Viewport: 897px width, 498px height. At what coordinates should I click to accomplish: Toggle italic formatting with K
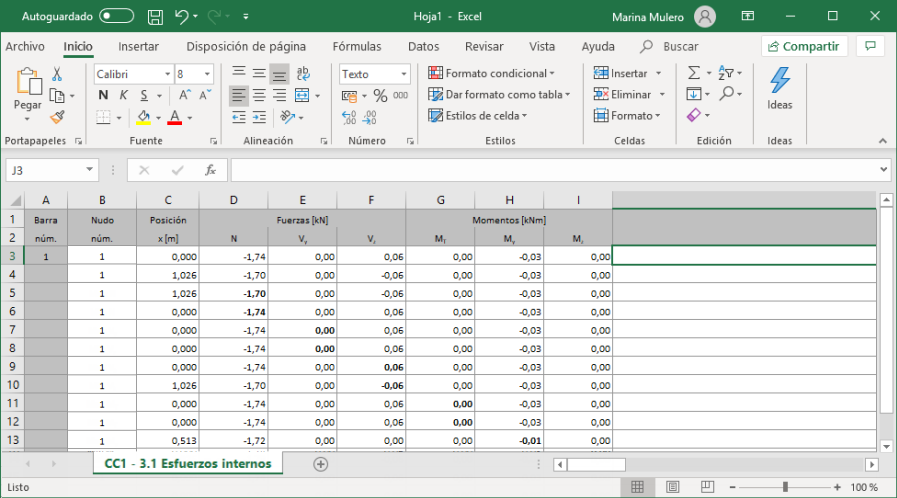[x=124, y=95]
